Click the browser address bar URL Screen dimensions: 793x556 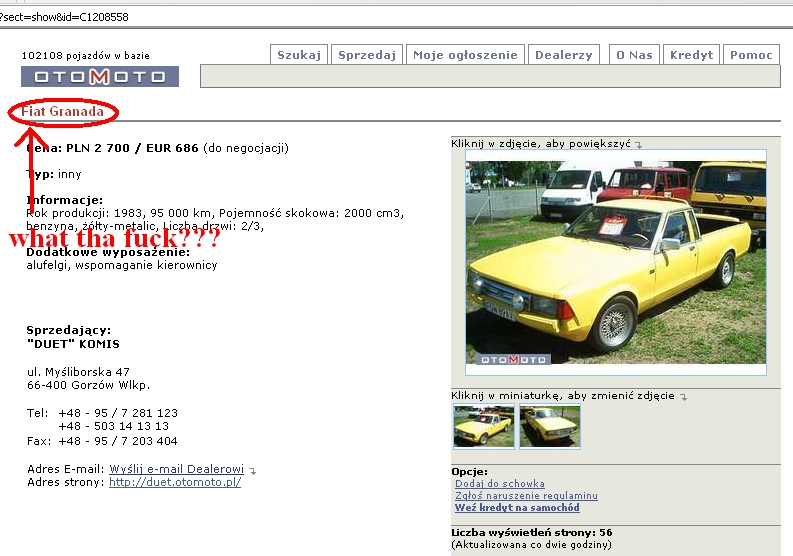(64, 17)
